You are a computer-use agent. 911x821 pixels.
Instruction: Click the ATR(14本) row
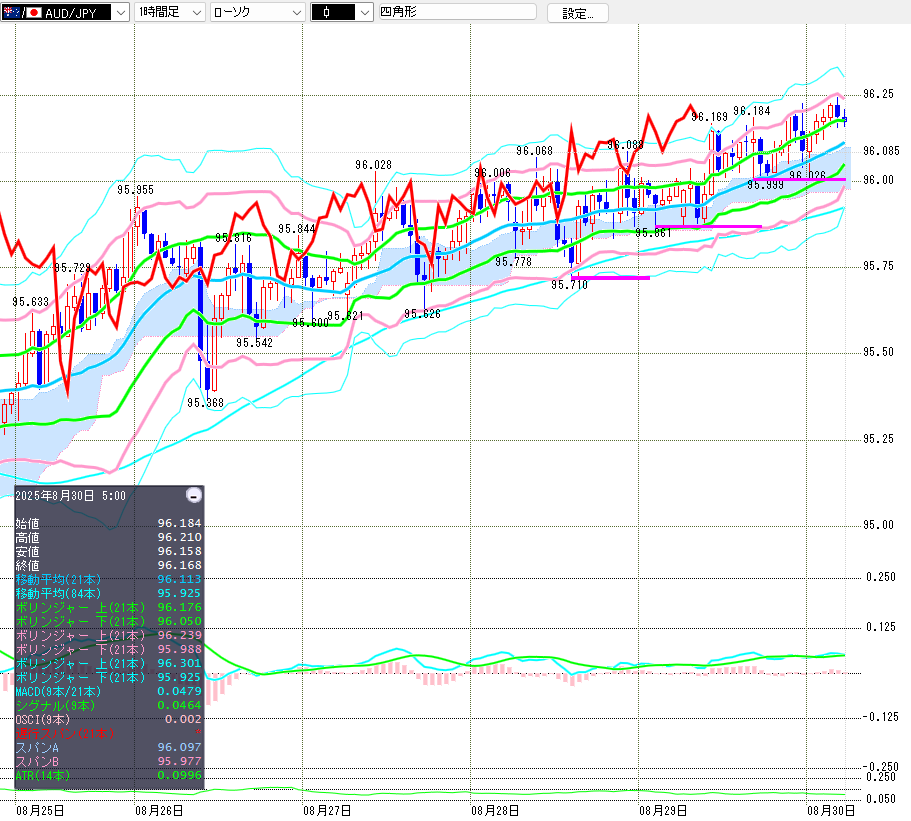(109, 775)
